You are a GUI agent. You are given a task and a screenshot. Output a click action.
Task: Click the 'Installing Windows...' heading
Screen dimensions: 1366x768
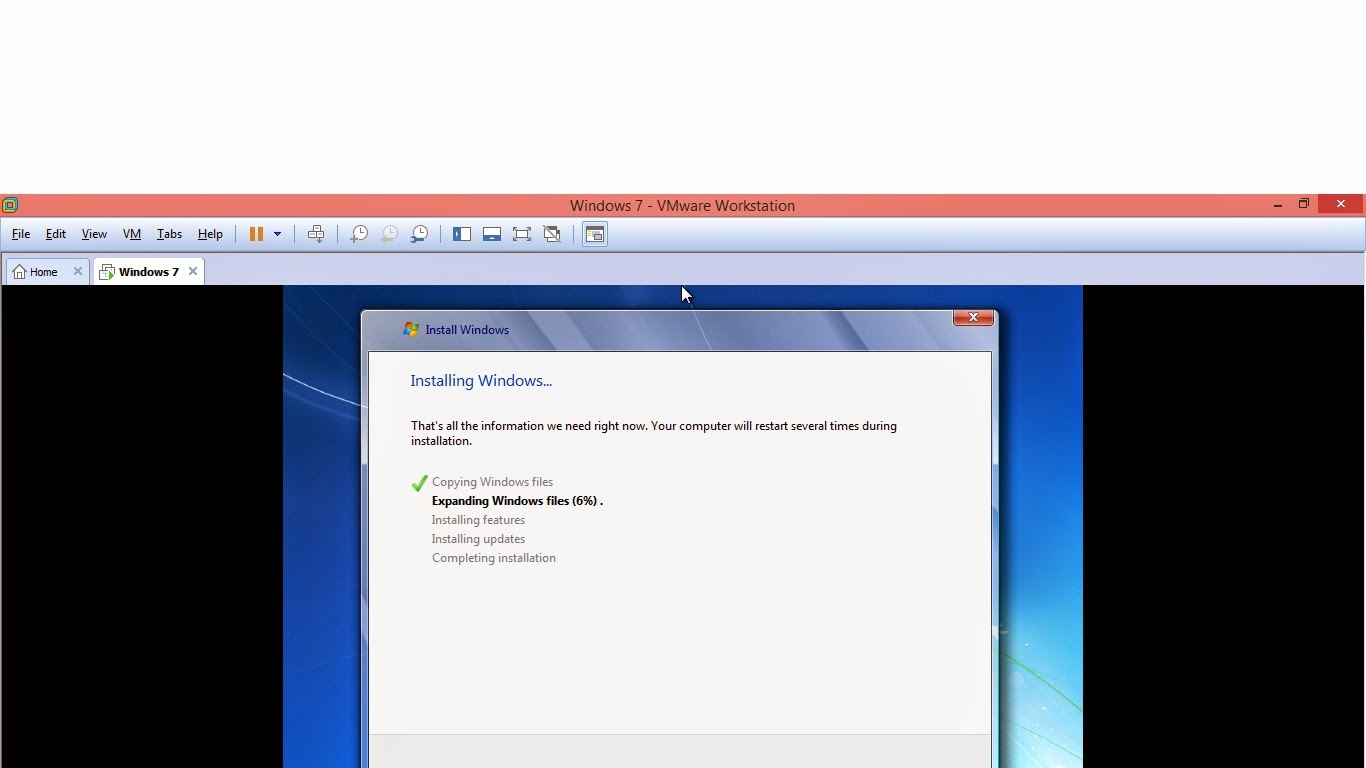[481, 380]
